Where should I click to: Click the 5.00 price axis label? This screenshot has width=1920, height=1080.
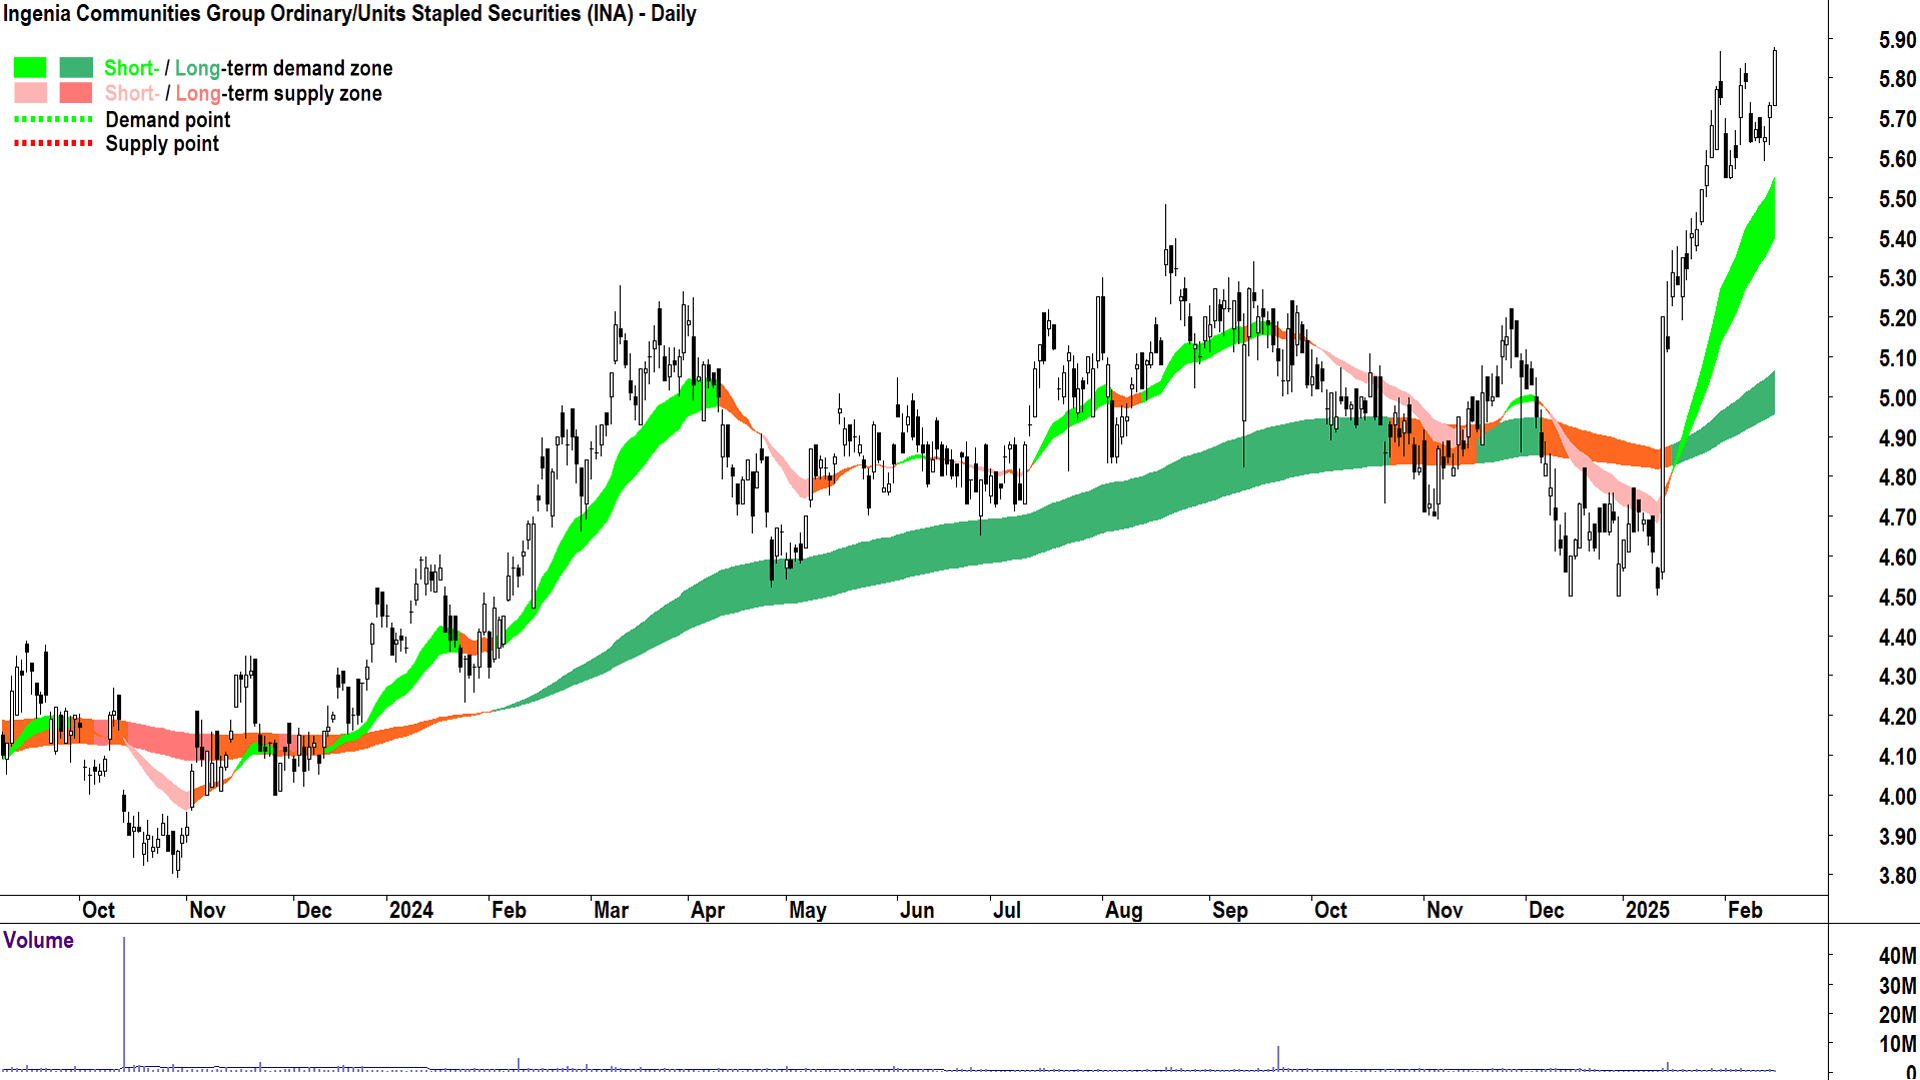[1897, 399]
